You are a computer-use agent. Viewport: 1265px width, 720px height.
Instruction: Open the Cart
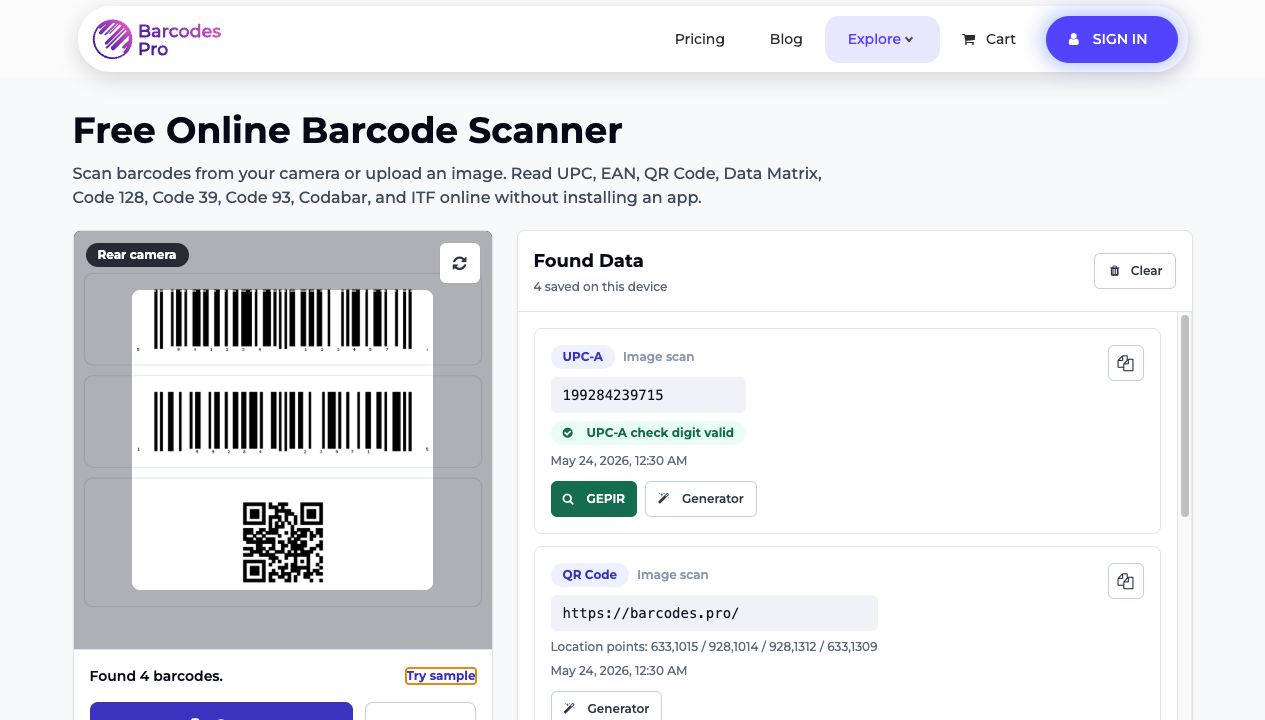point(989,39)
